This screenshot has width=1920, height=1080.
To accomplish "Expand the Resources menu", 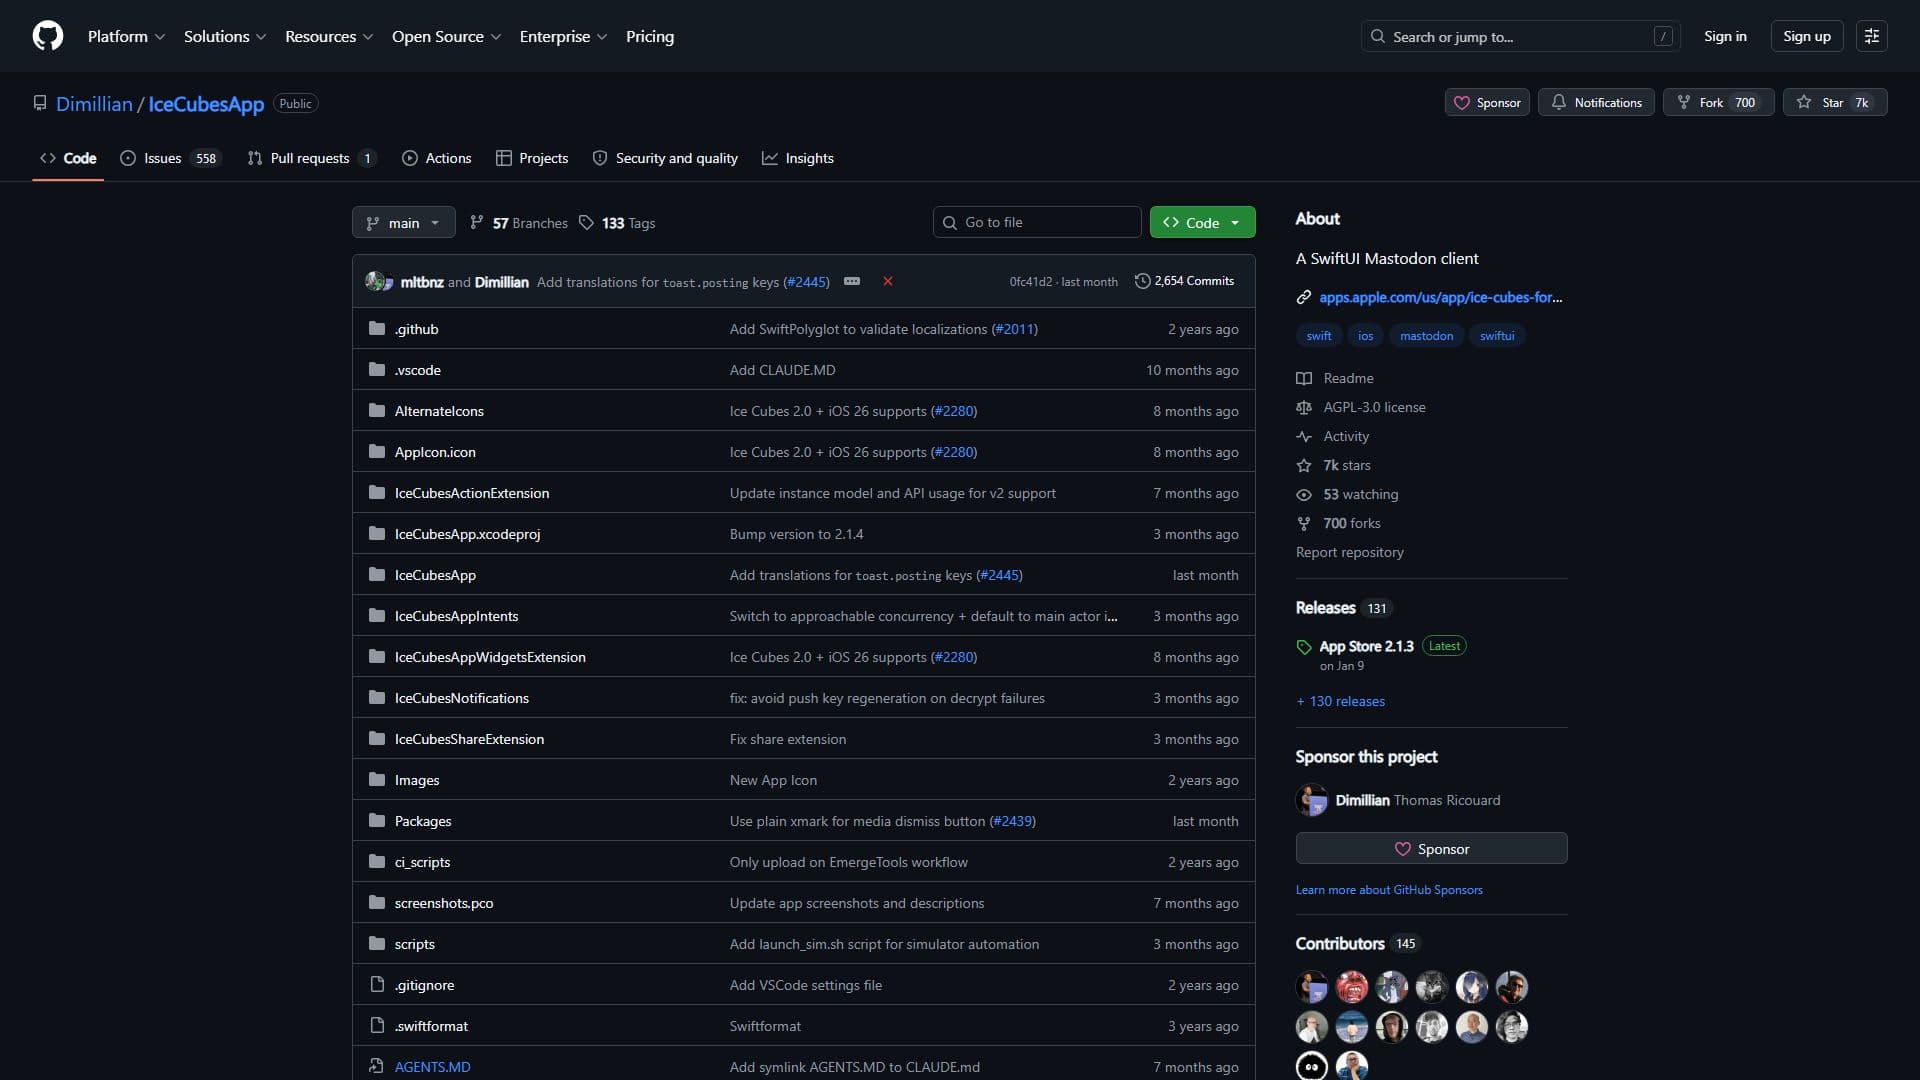I will tap(329, 36).
